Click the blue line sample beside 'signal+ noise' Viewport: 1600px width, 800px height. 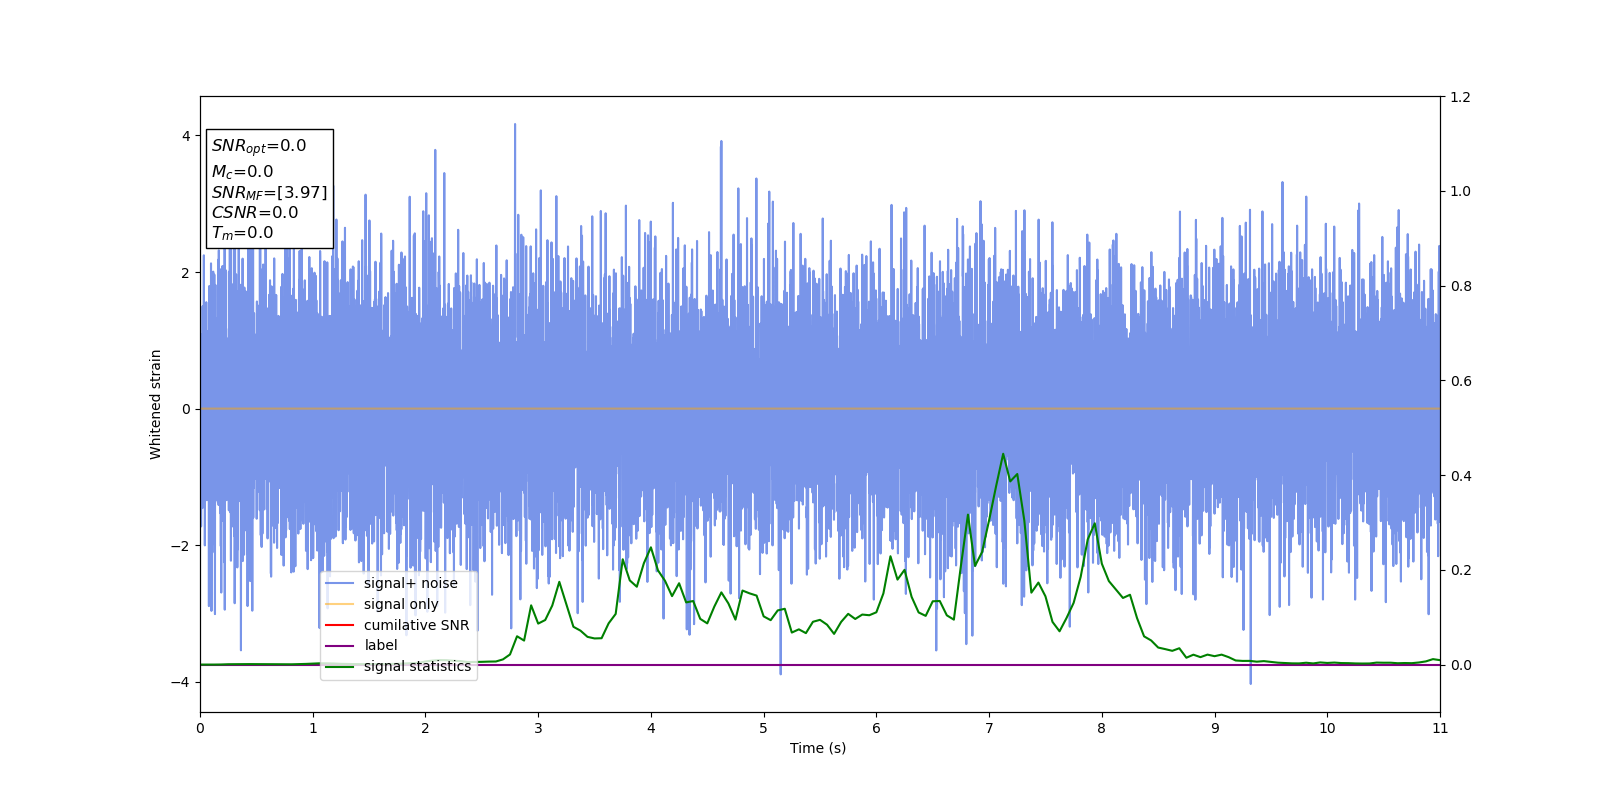(x=340, y=584)
